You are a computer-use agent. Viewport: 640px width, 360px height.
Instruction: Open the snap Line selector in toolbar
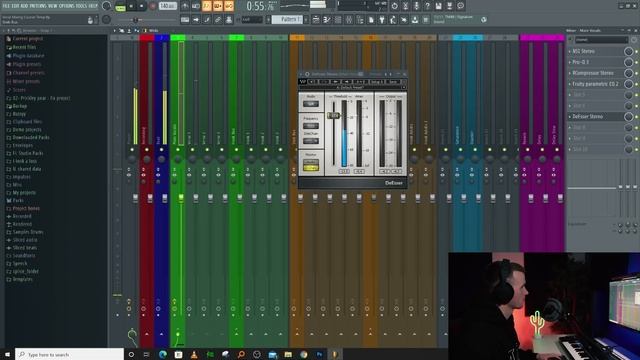click(252, 20)
